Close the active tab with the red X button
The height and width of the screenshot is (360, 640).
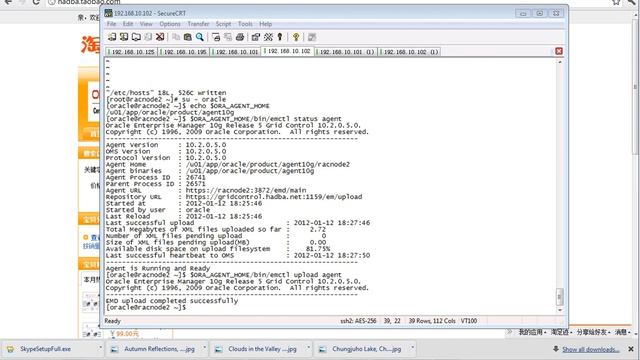tap(559, 51)
